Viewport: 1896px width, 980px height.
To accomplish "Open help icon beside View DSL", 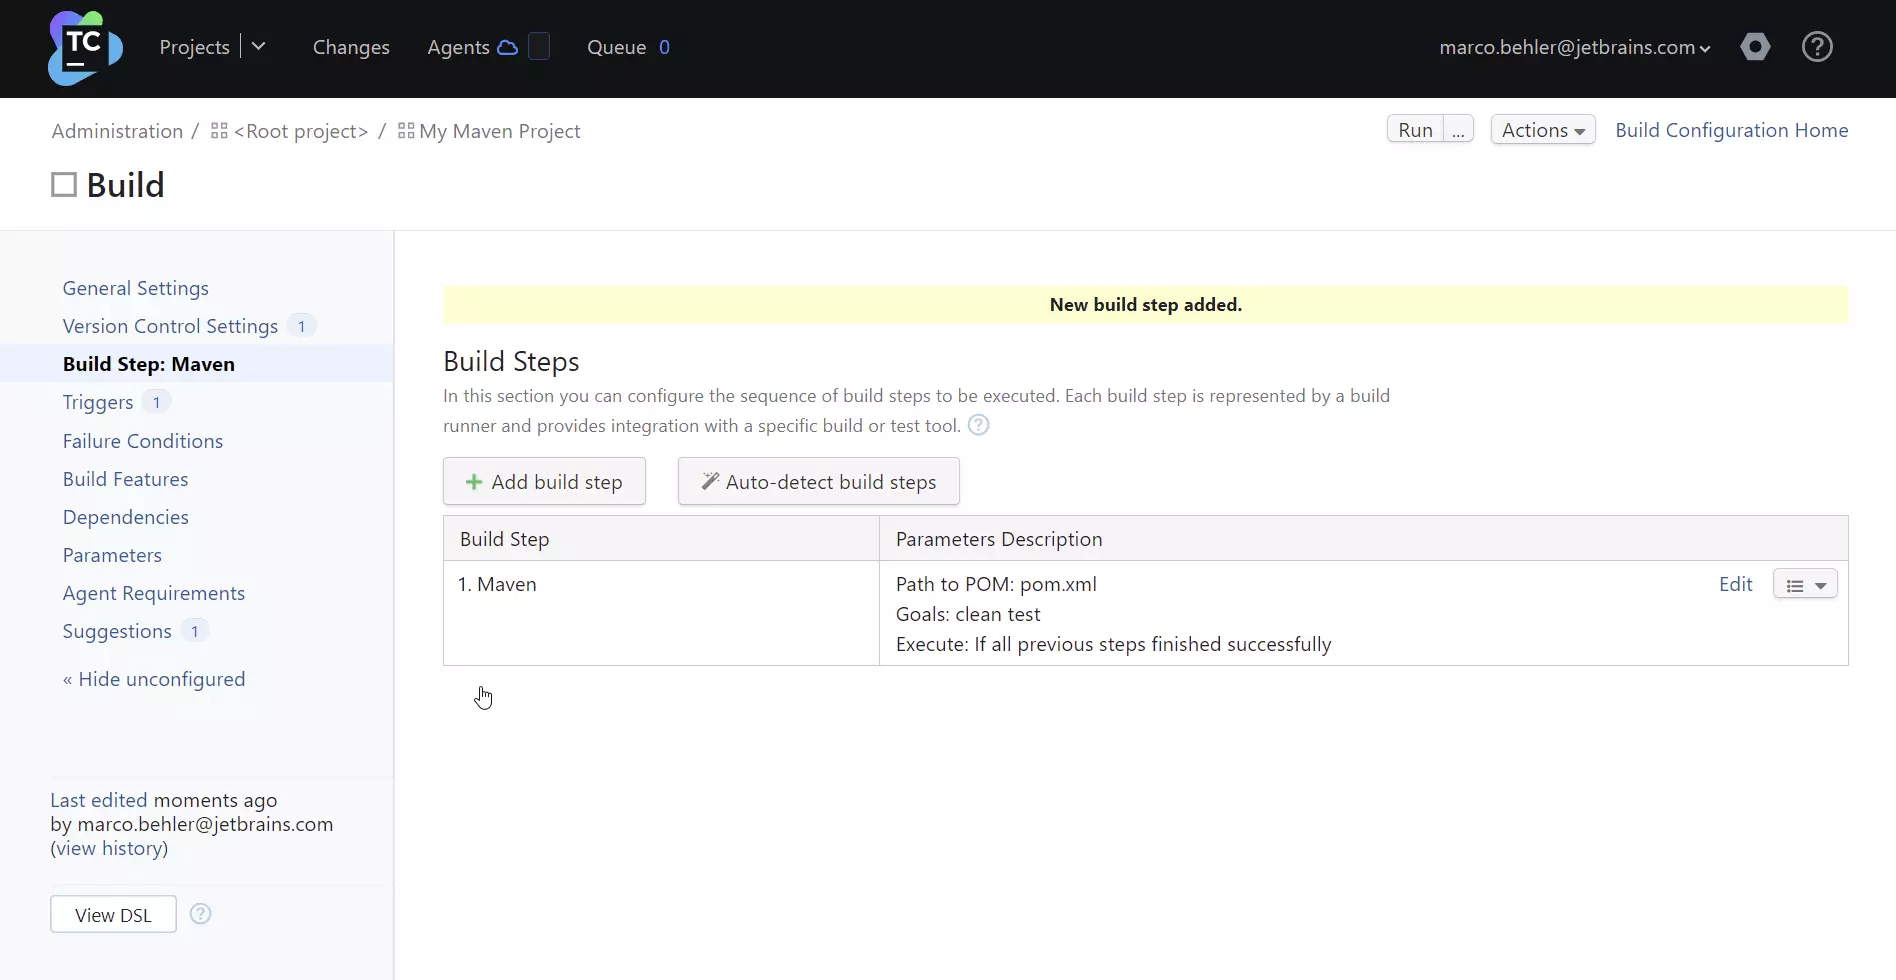I will point(200,914).
